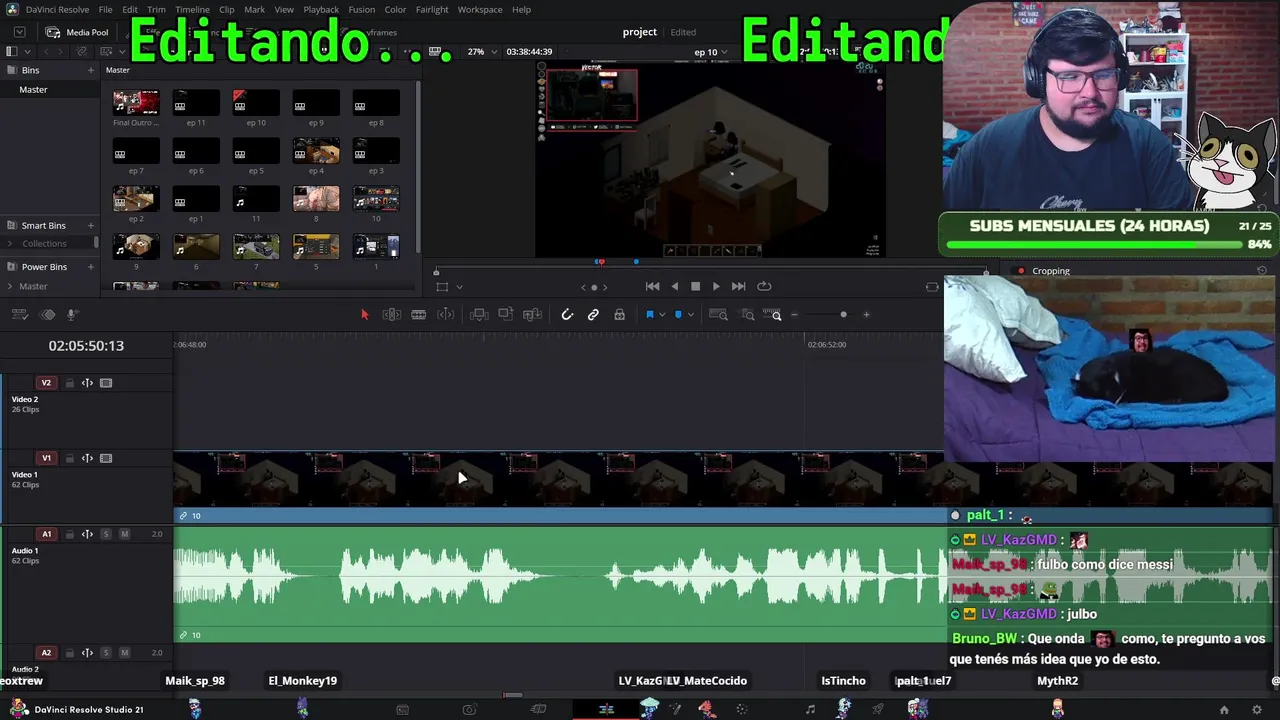Play in reverse in the viewer
Image resolution: width=1280 pixels, height=720 pixels.
click(674, 286)
